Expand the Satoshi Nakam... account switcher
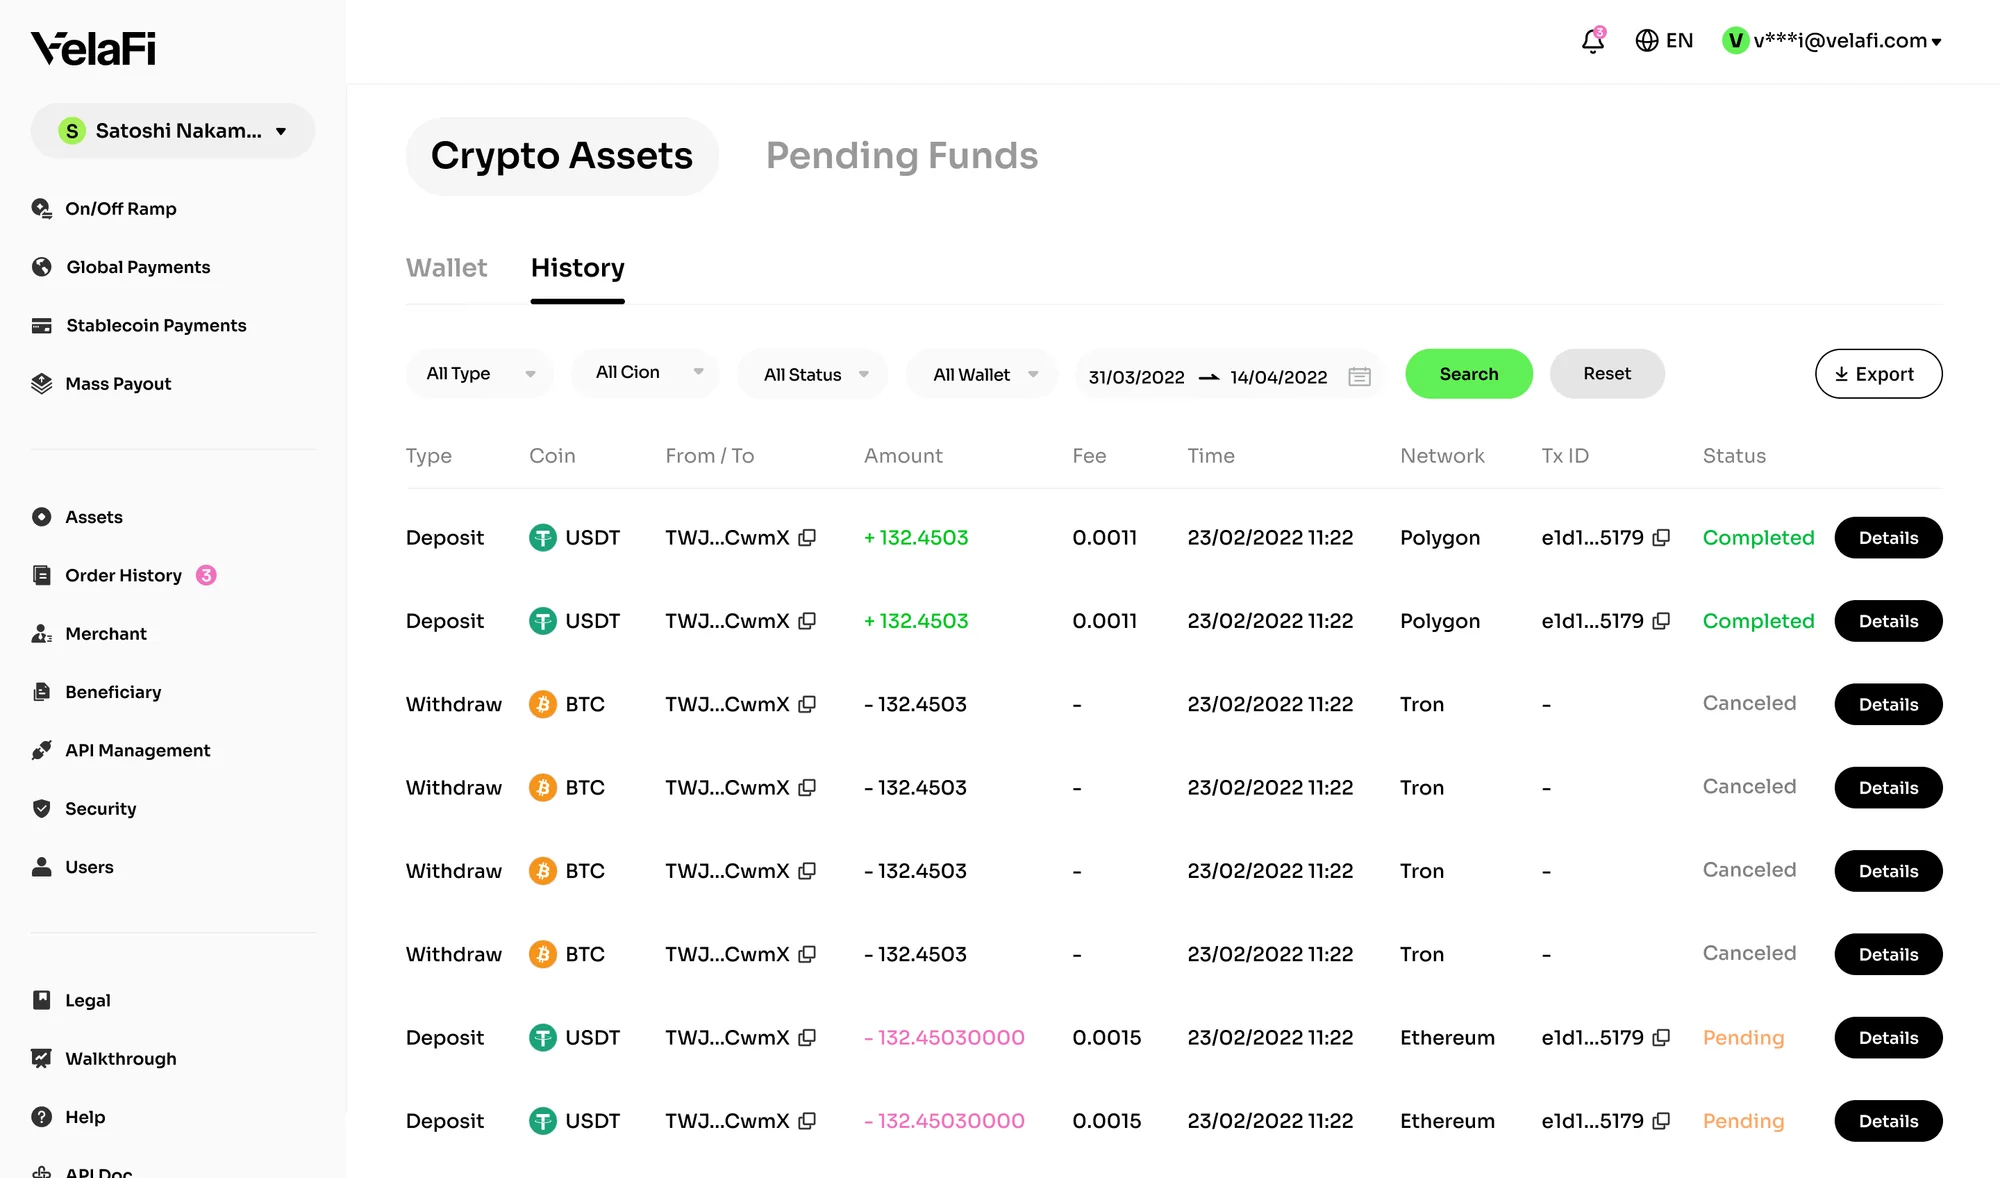This screenshot has height=1178, width=2000. (173, 131)
